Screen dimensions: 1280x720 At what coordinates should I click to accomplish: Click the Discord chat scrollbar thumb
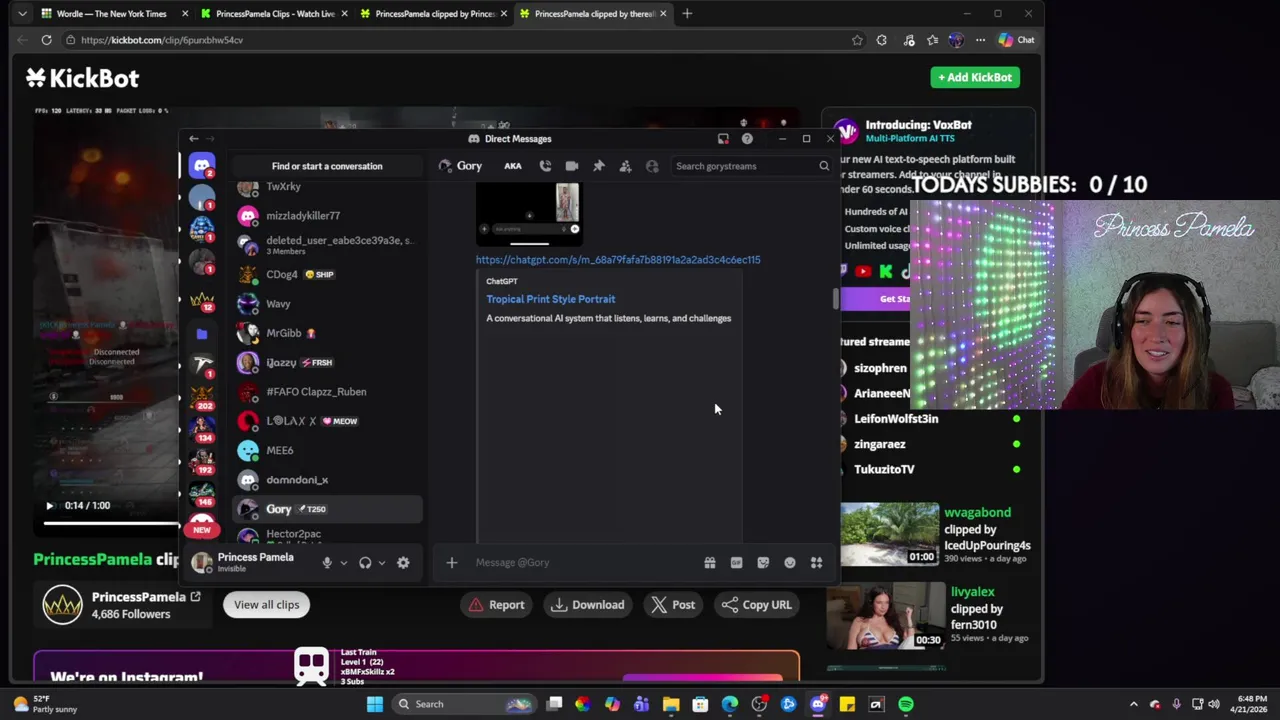click(836, 299)
